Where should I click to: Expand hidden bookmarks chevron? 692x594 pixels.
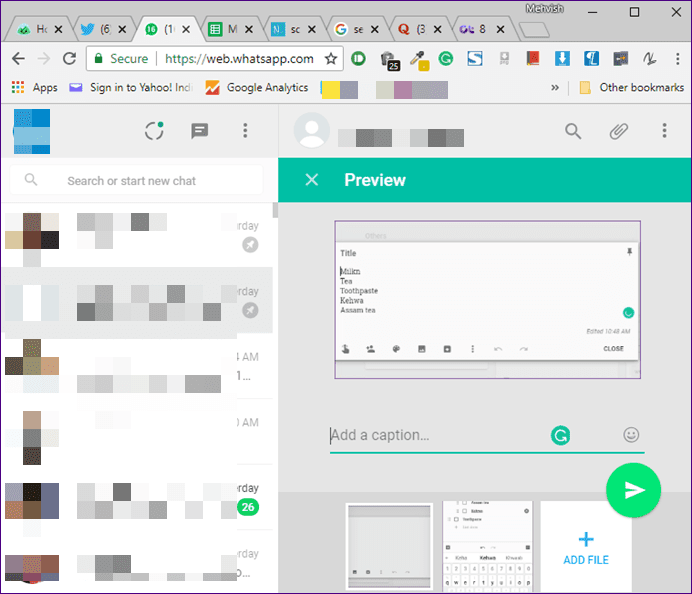(x=555, y=87)
